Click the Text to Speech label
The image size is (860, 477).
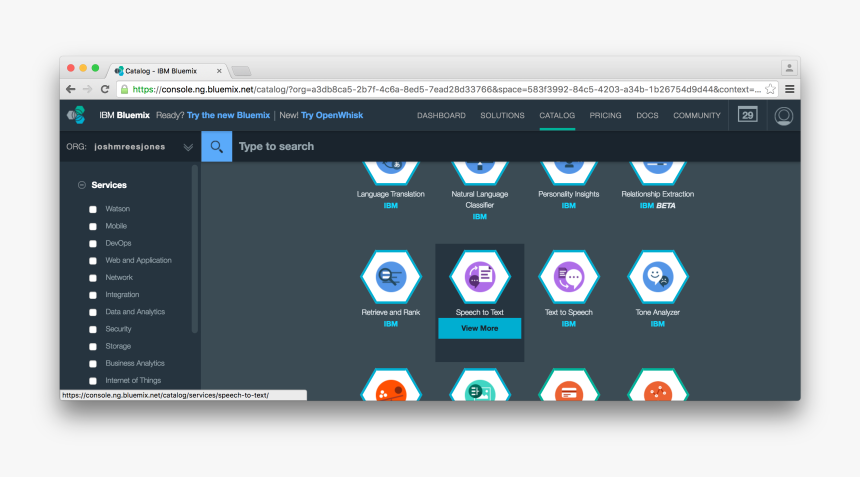569,313
